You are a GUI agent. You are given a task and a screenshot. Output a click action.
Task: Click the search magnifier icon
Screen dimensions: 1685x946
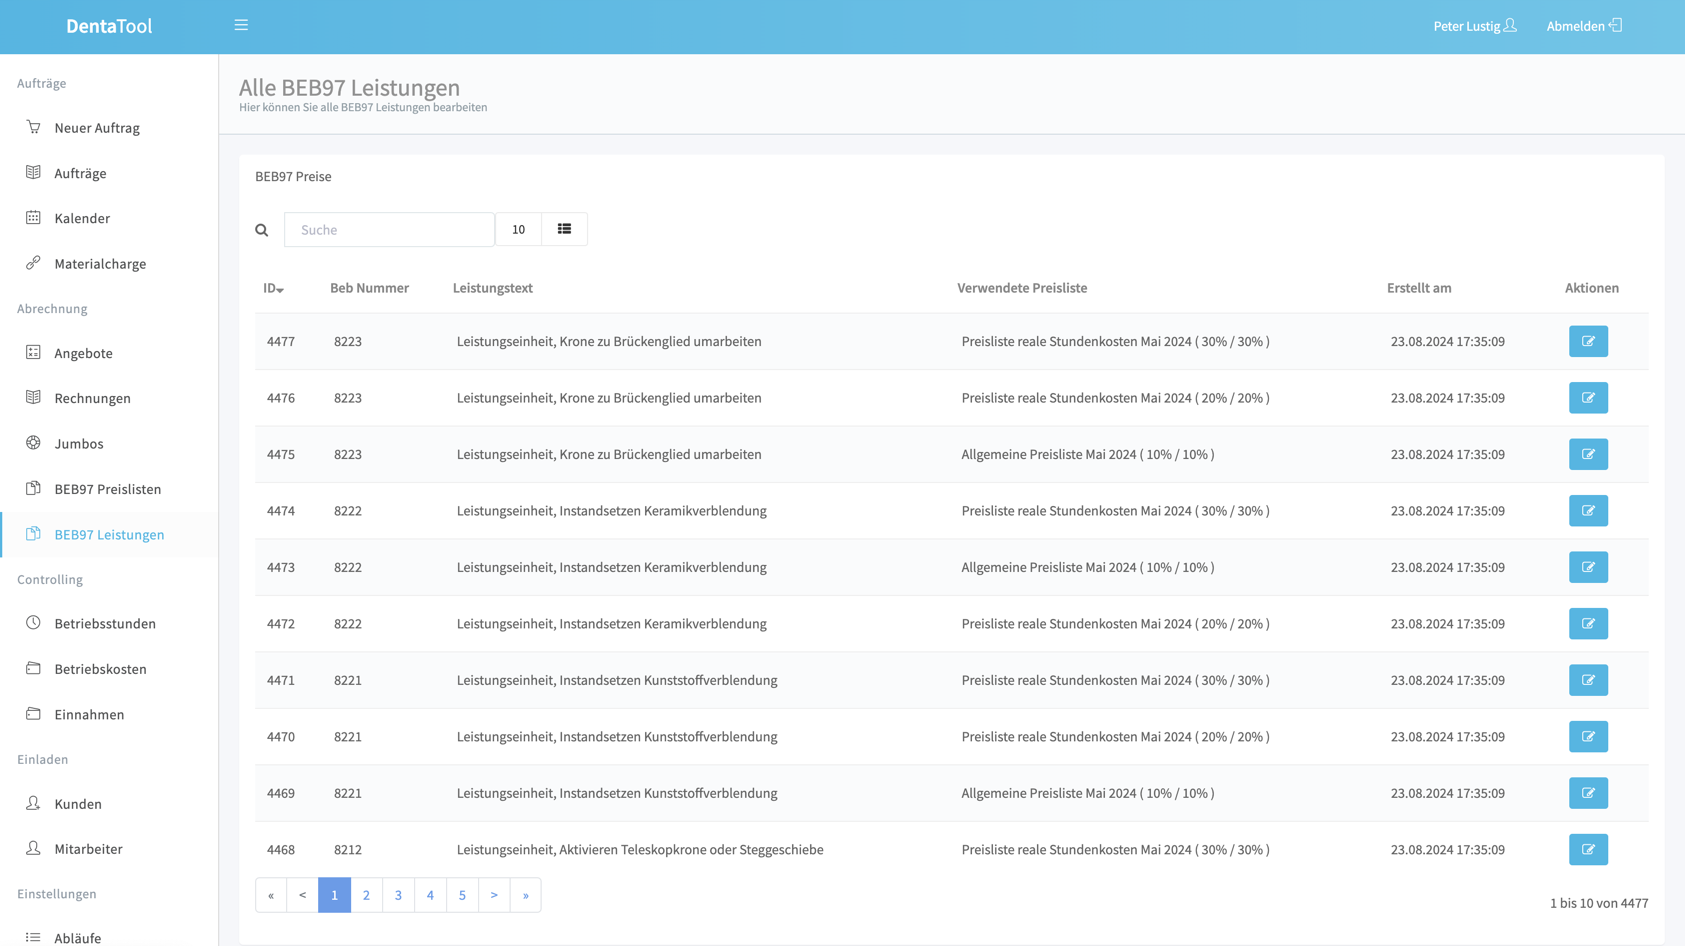262,230
